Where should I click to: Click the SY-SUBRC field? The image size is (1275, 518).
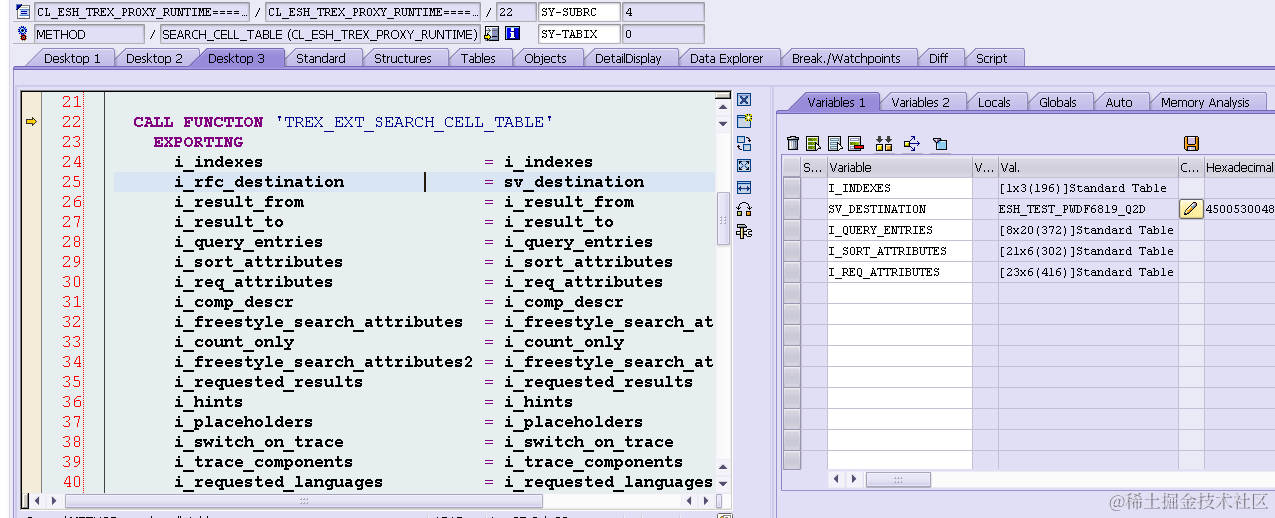click(x=578, y=12)
